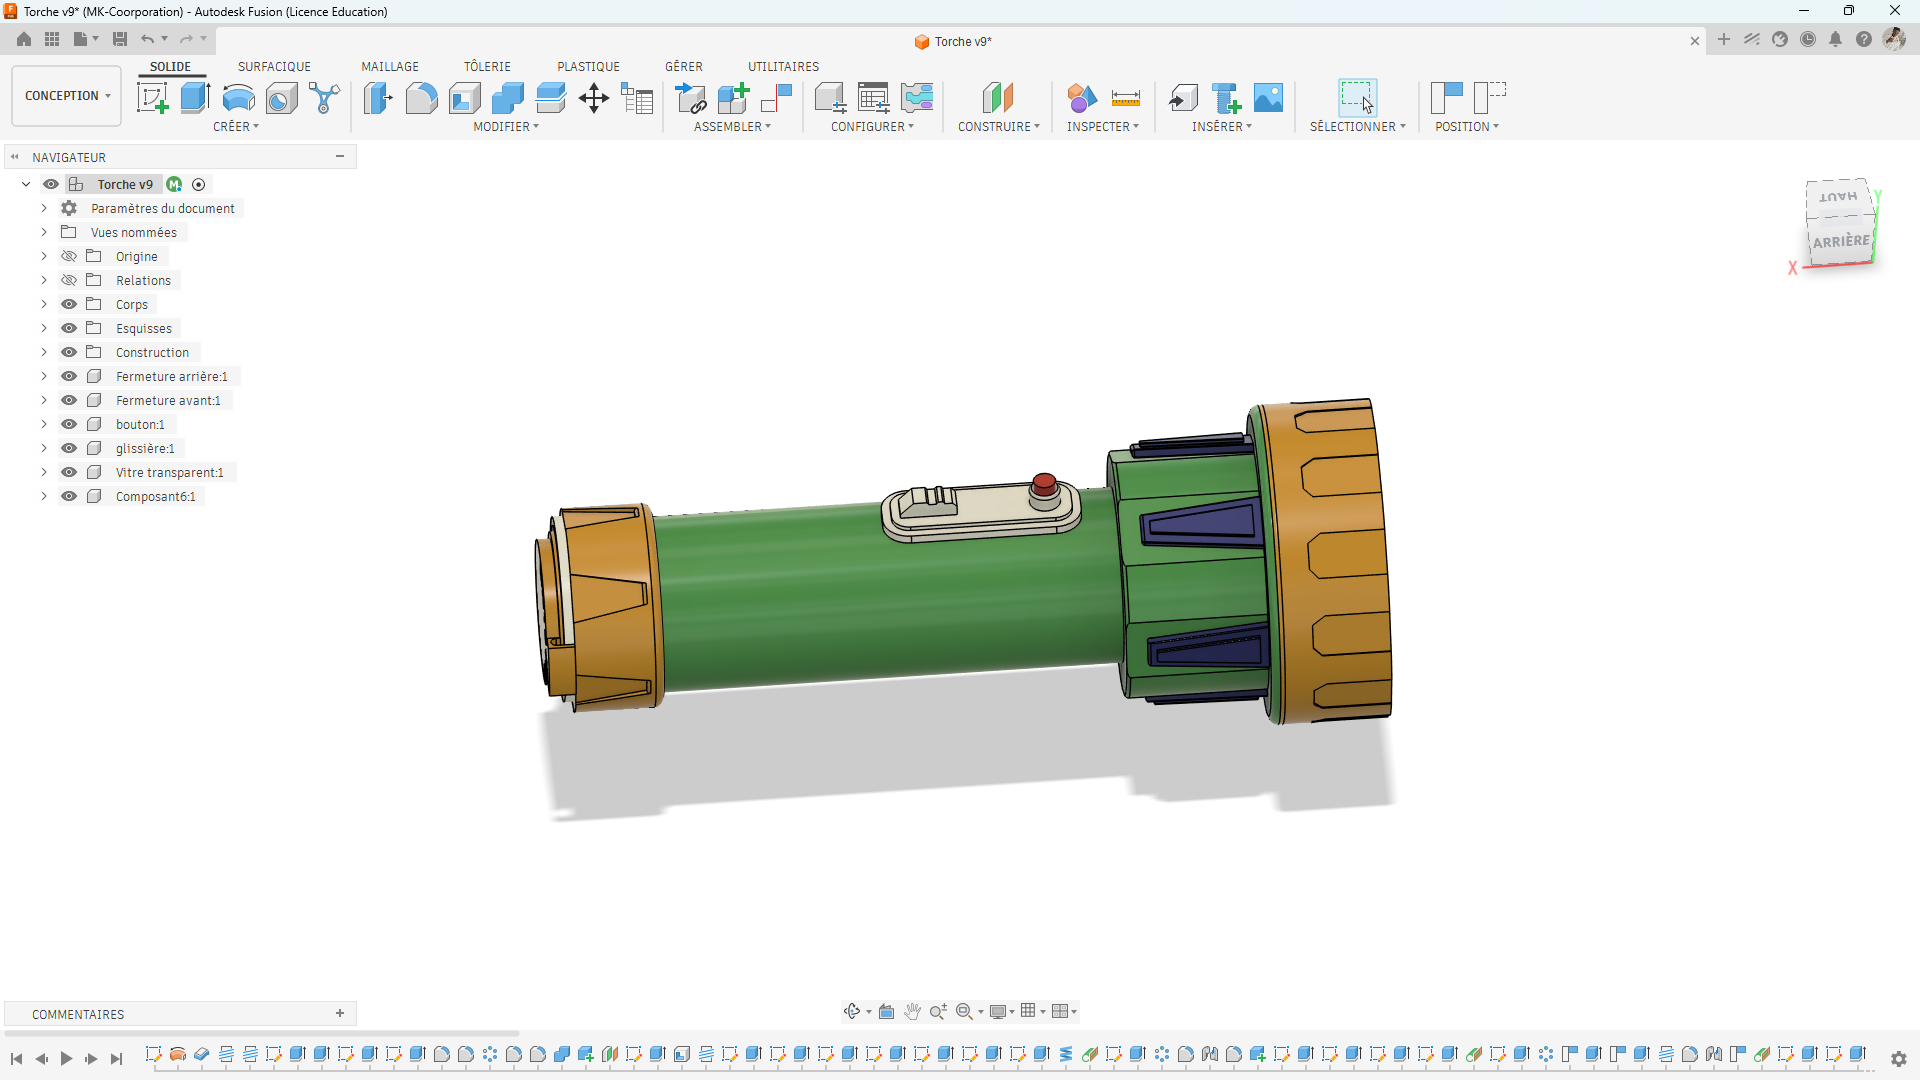Image resolution: width=1920 pixels, height=1080 pixels.
Task: Click the Combine tool icon
Action: tap(508, 98)
